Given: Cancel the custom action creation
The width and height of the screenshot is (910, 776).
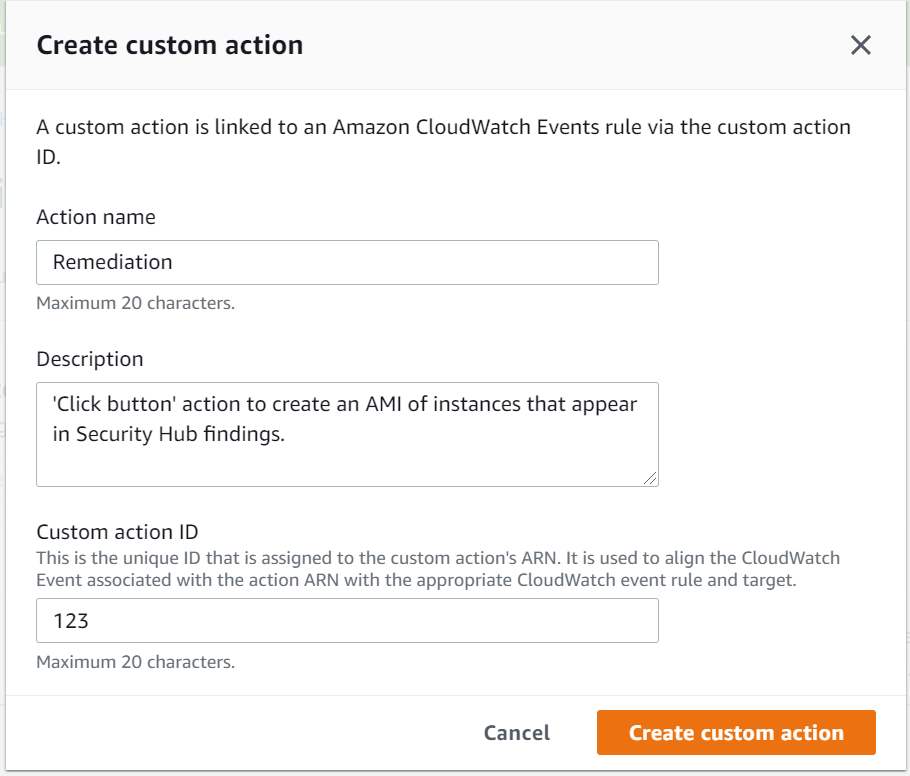Looking at the screenshot, I should tap(516, 733).
